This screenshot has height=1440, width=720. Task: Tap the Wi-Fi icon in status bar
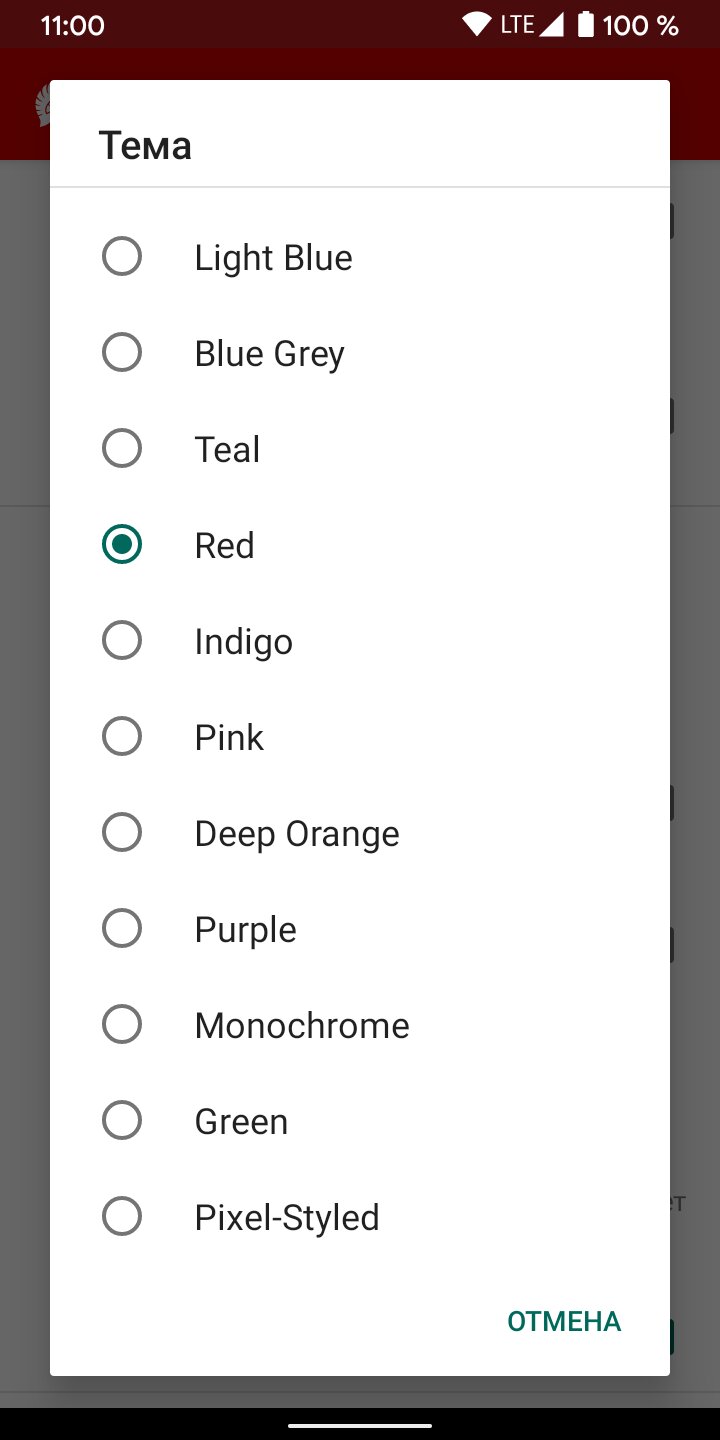pos(477,25)
